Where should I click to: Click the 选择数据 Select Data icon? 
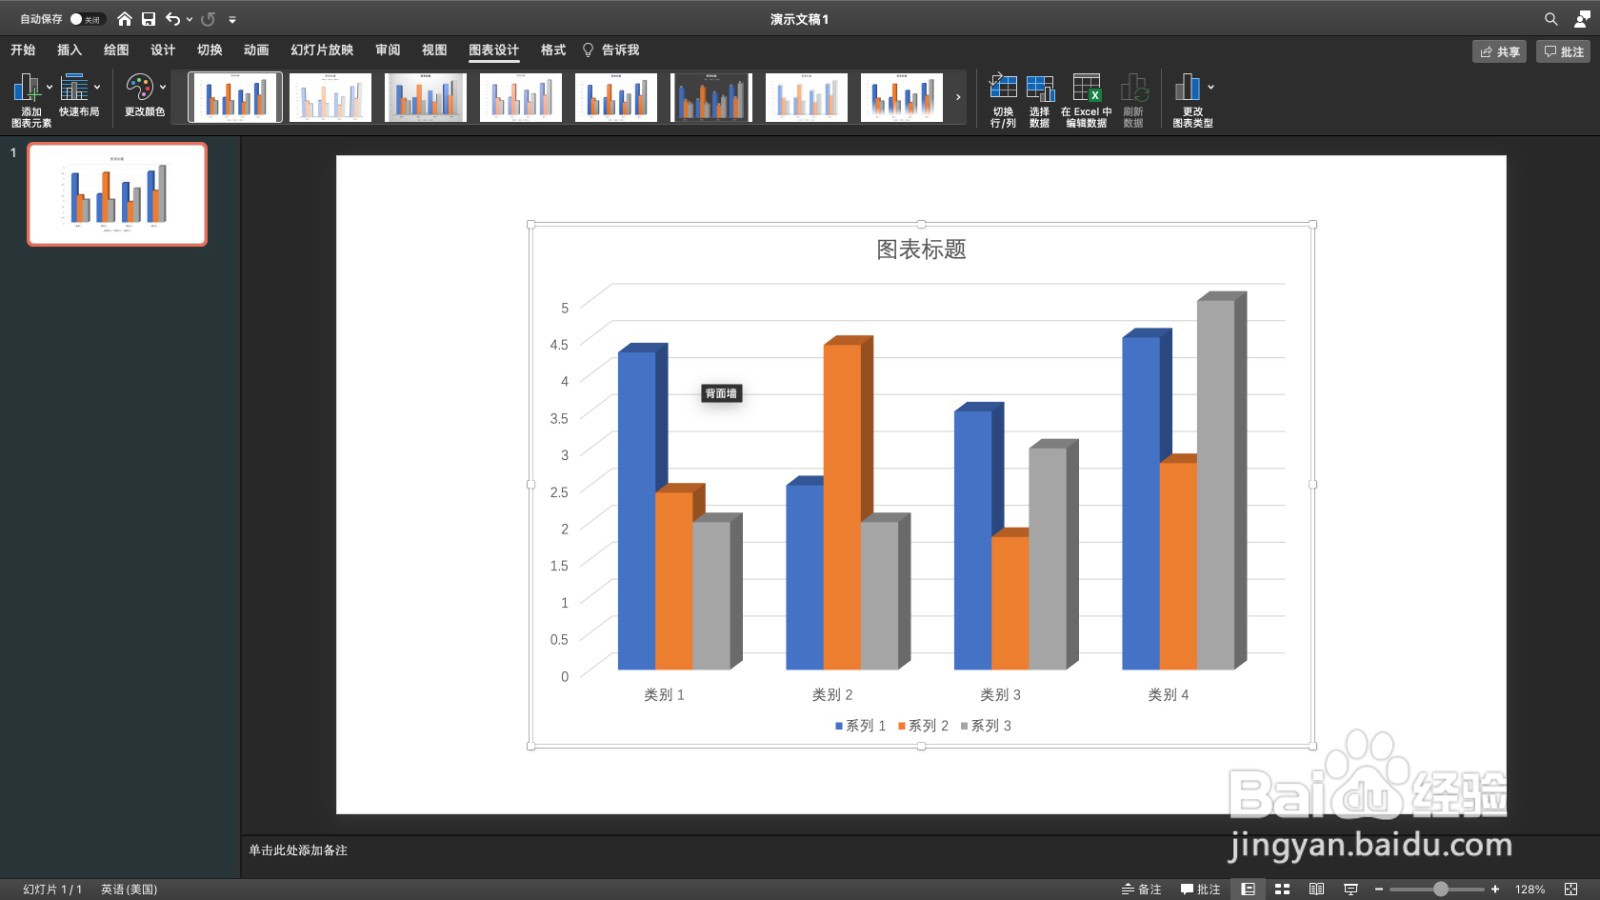[1040, 100]
